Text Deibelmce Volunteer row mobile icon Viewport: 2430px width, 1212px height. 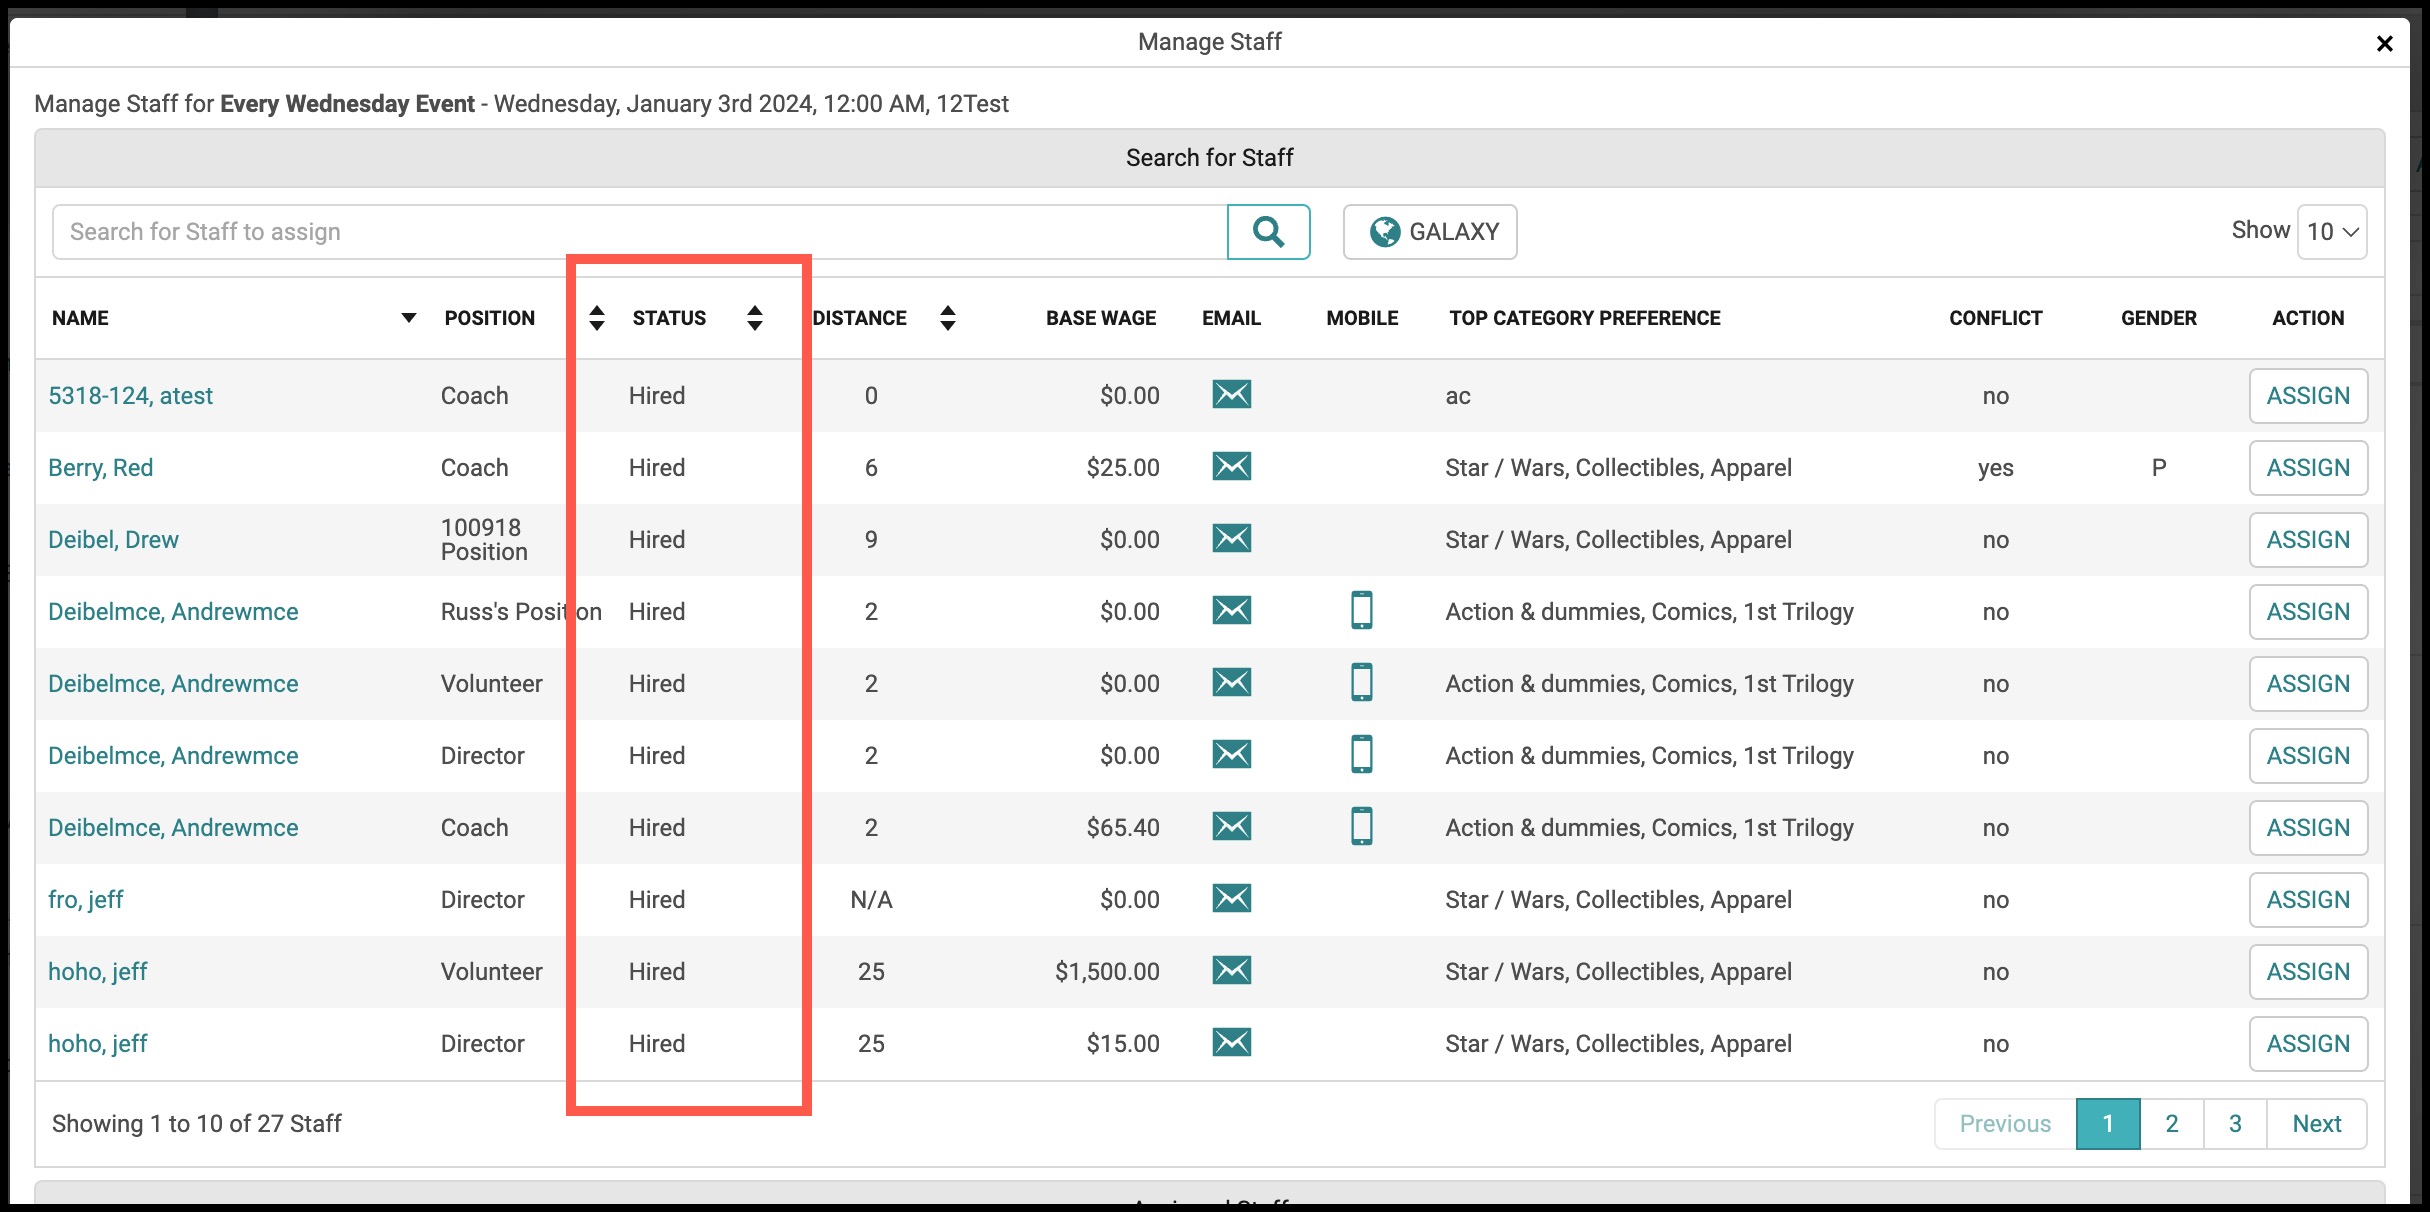point(1362,682)
